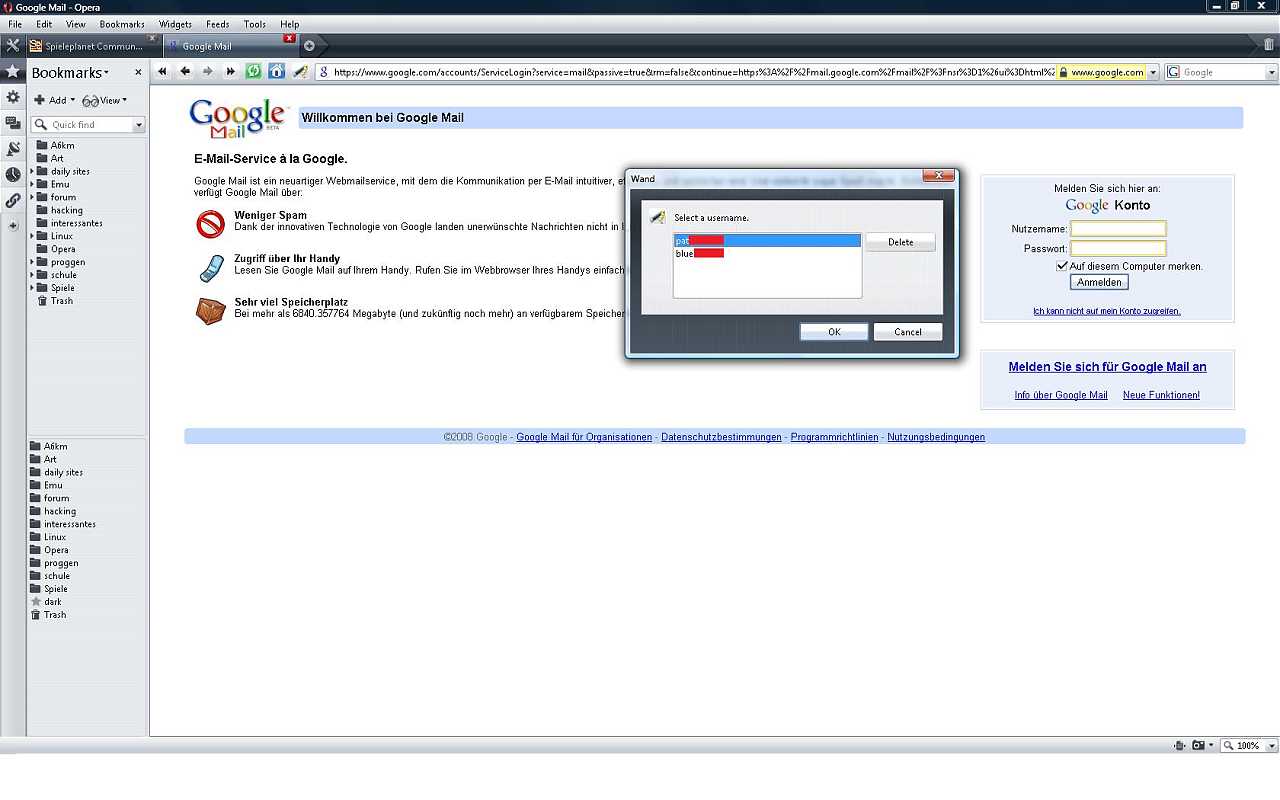Switch to the Spieleplanet Community tab

click(92, 46)
